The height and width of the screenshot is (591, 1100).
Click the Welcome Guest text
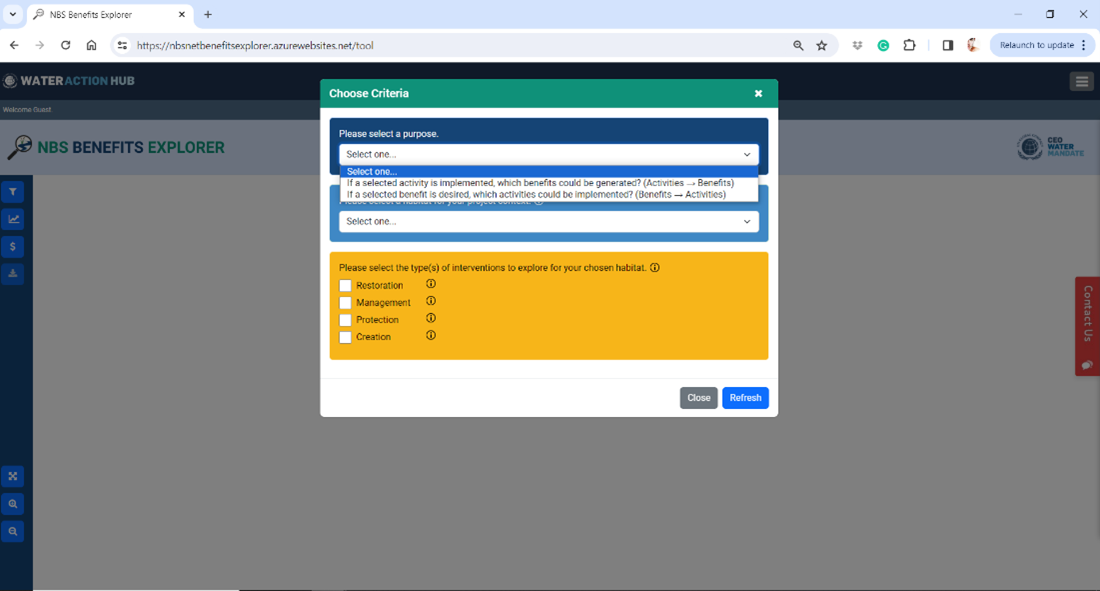[27, 109]
